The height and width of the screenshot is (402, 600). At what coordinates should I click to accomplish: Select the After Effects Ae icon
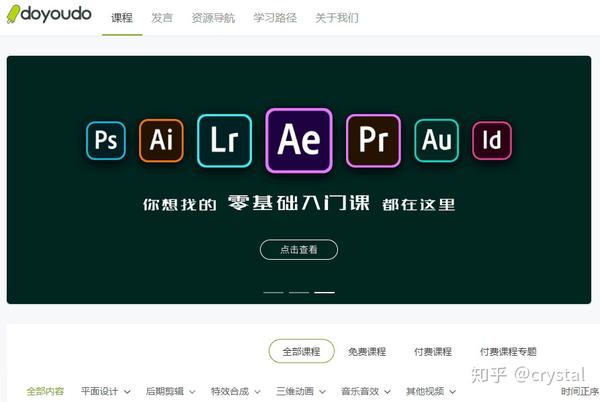299,140
